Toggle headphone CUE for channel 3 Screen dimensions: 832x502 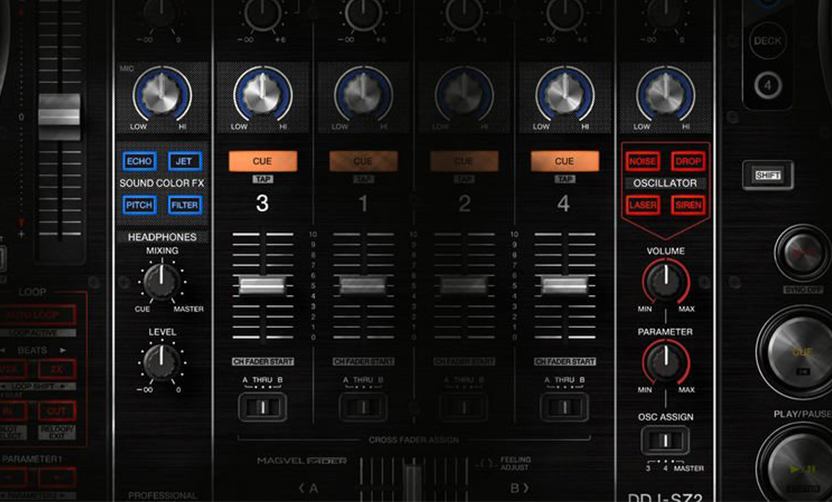[263, 161]
